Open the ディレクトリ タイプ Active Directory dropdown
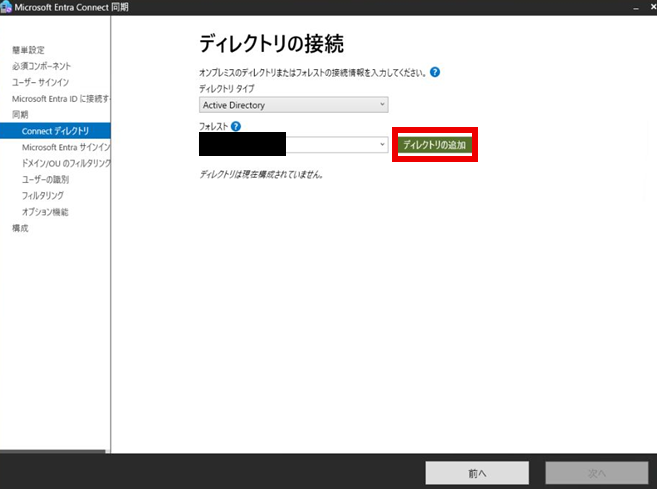 pyautogui.click(x=293, y=105)
